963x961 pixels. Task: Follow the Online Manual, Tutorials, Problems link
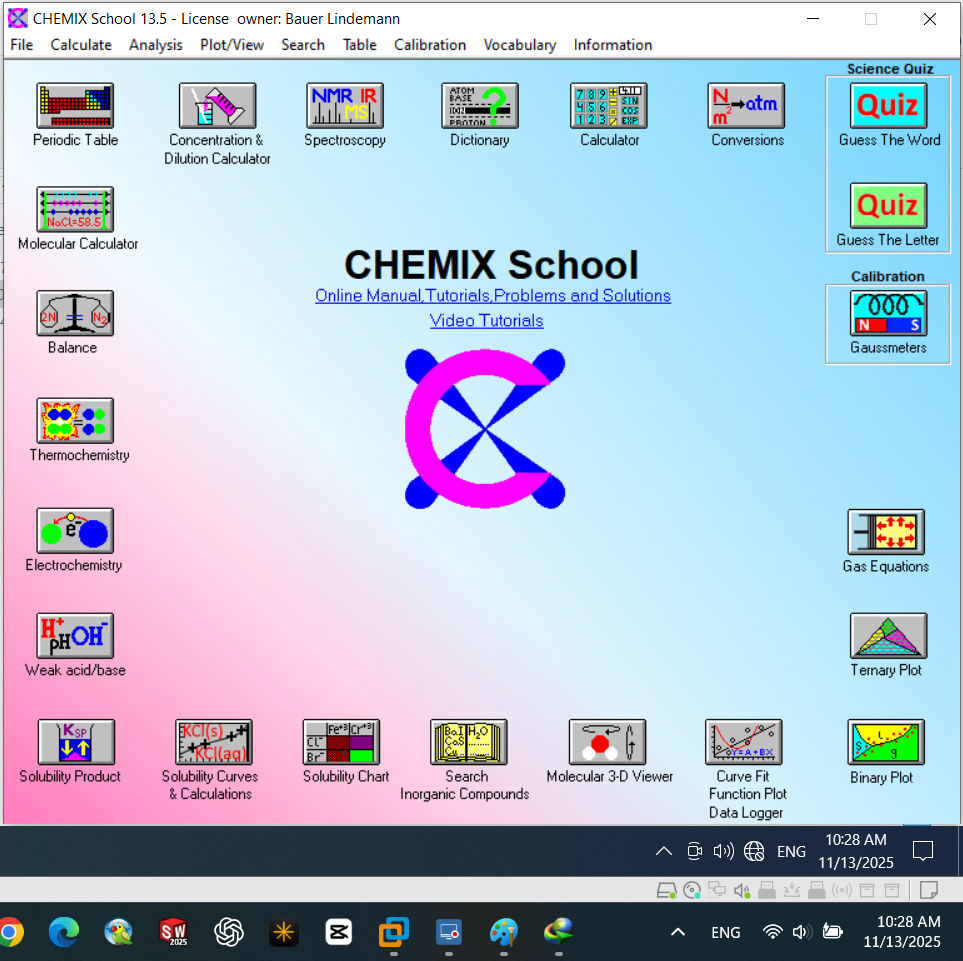[x=493, y=296]
